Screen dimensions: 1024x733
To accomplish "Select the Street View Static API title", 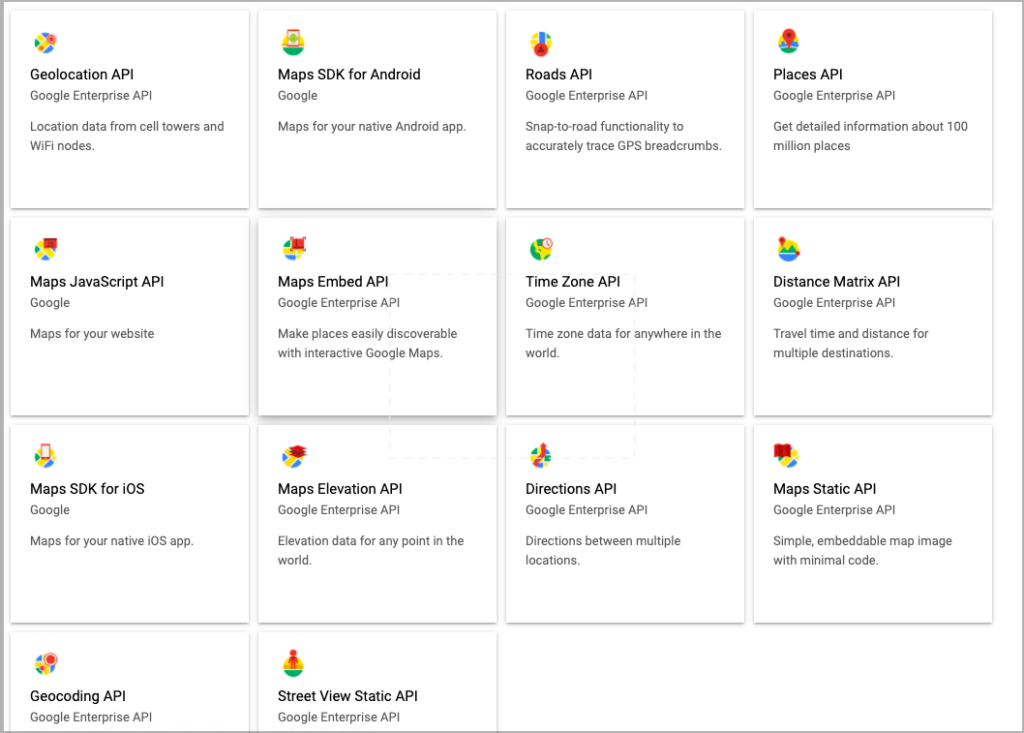I will pyautogui.click(x=347, y=696).
